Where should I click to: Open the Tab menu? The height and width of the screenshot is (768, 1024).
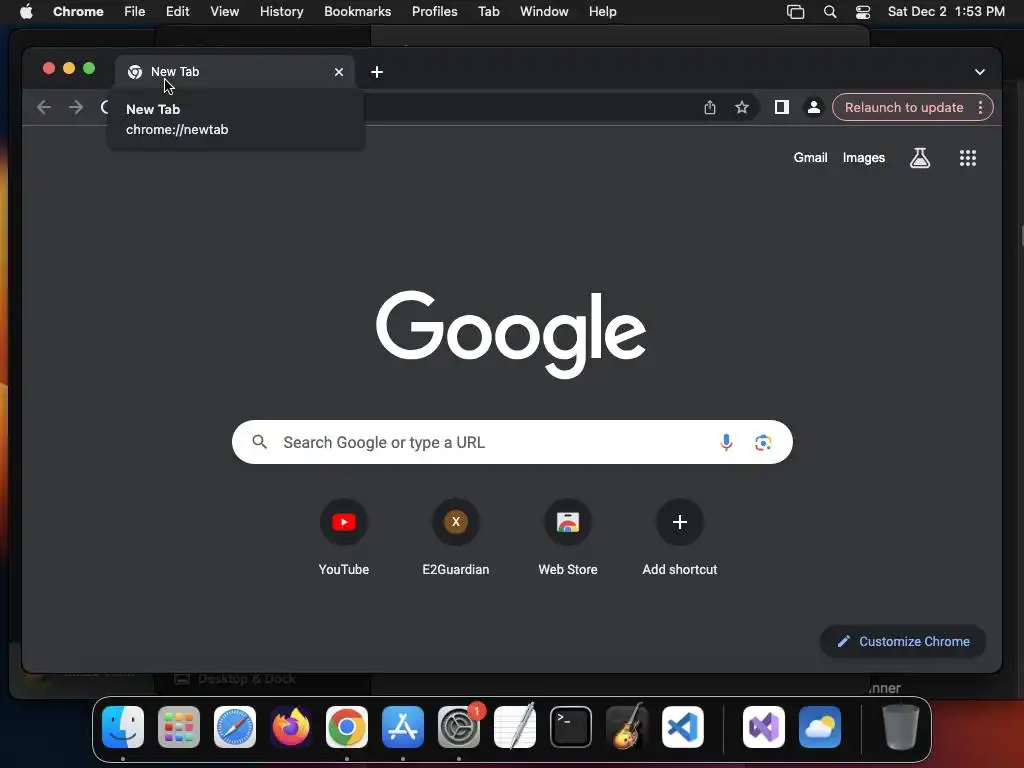pos(488,11)
